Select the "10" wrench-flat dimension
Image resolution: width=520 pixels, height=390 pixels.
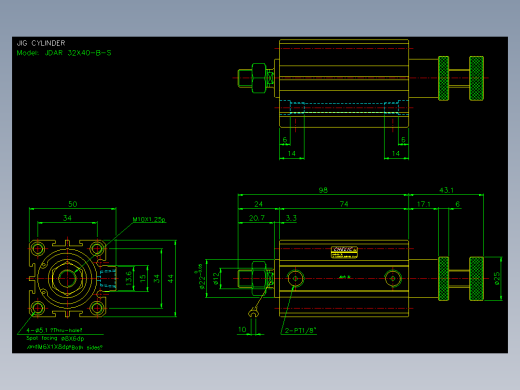coord(242,329)
